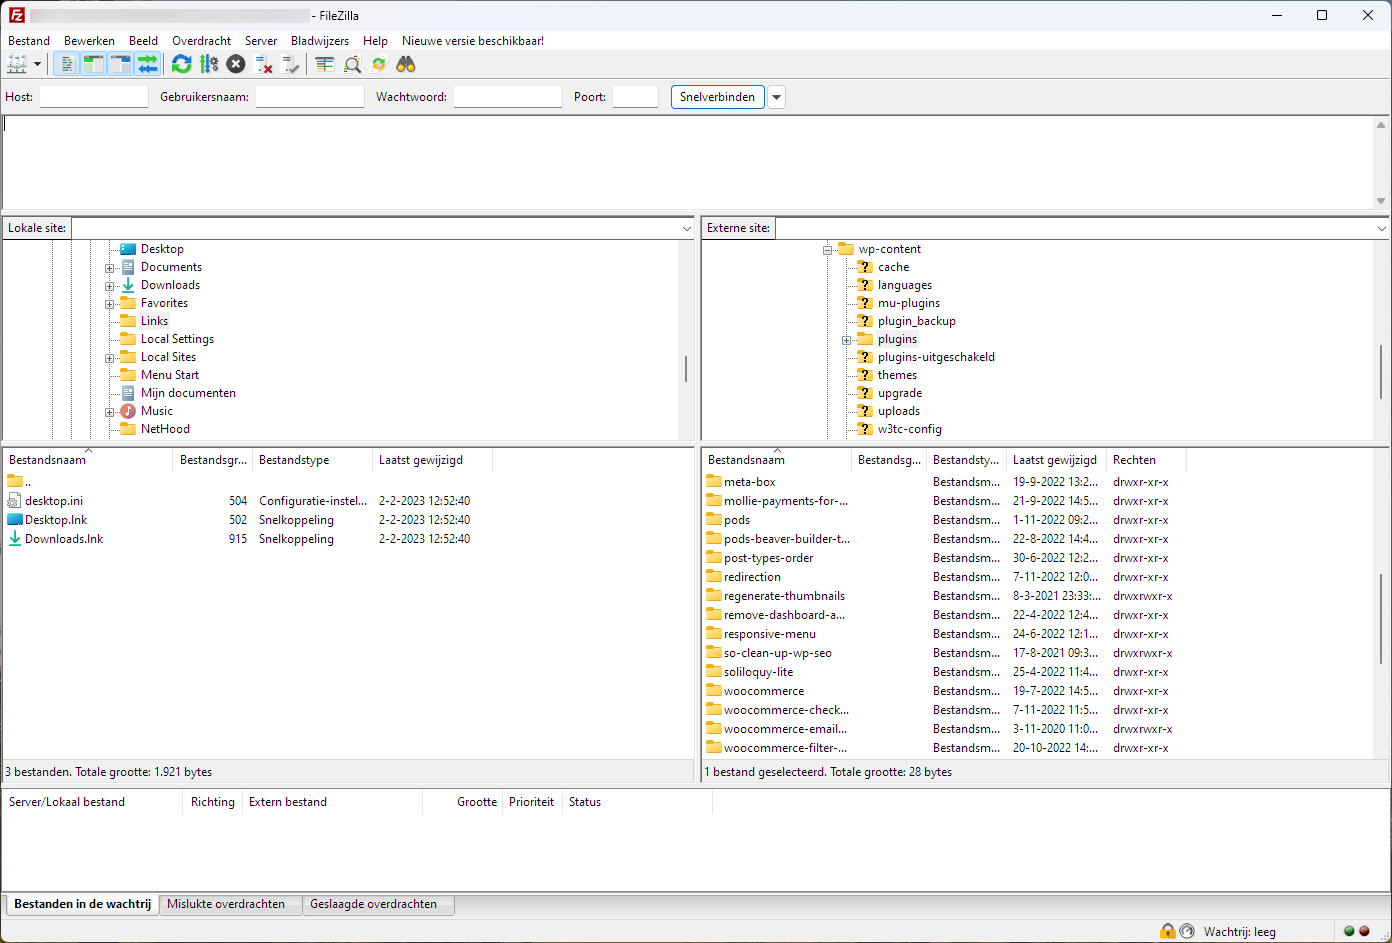Open the Lokale site path dropdown
The width and height of the screenshot is (1392, 943).
tap(686, 228)
